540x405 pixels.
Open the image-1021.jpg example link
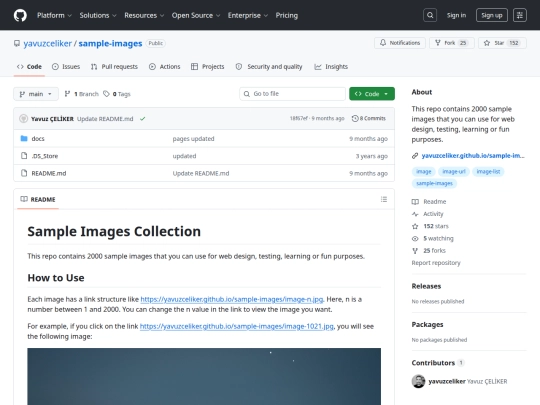pyautogui.click(x=237, y=326)
